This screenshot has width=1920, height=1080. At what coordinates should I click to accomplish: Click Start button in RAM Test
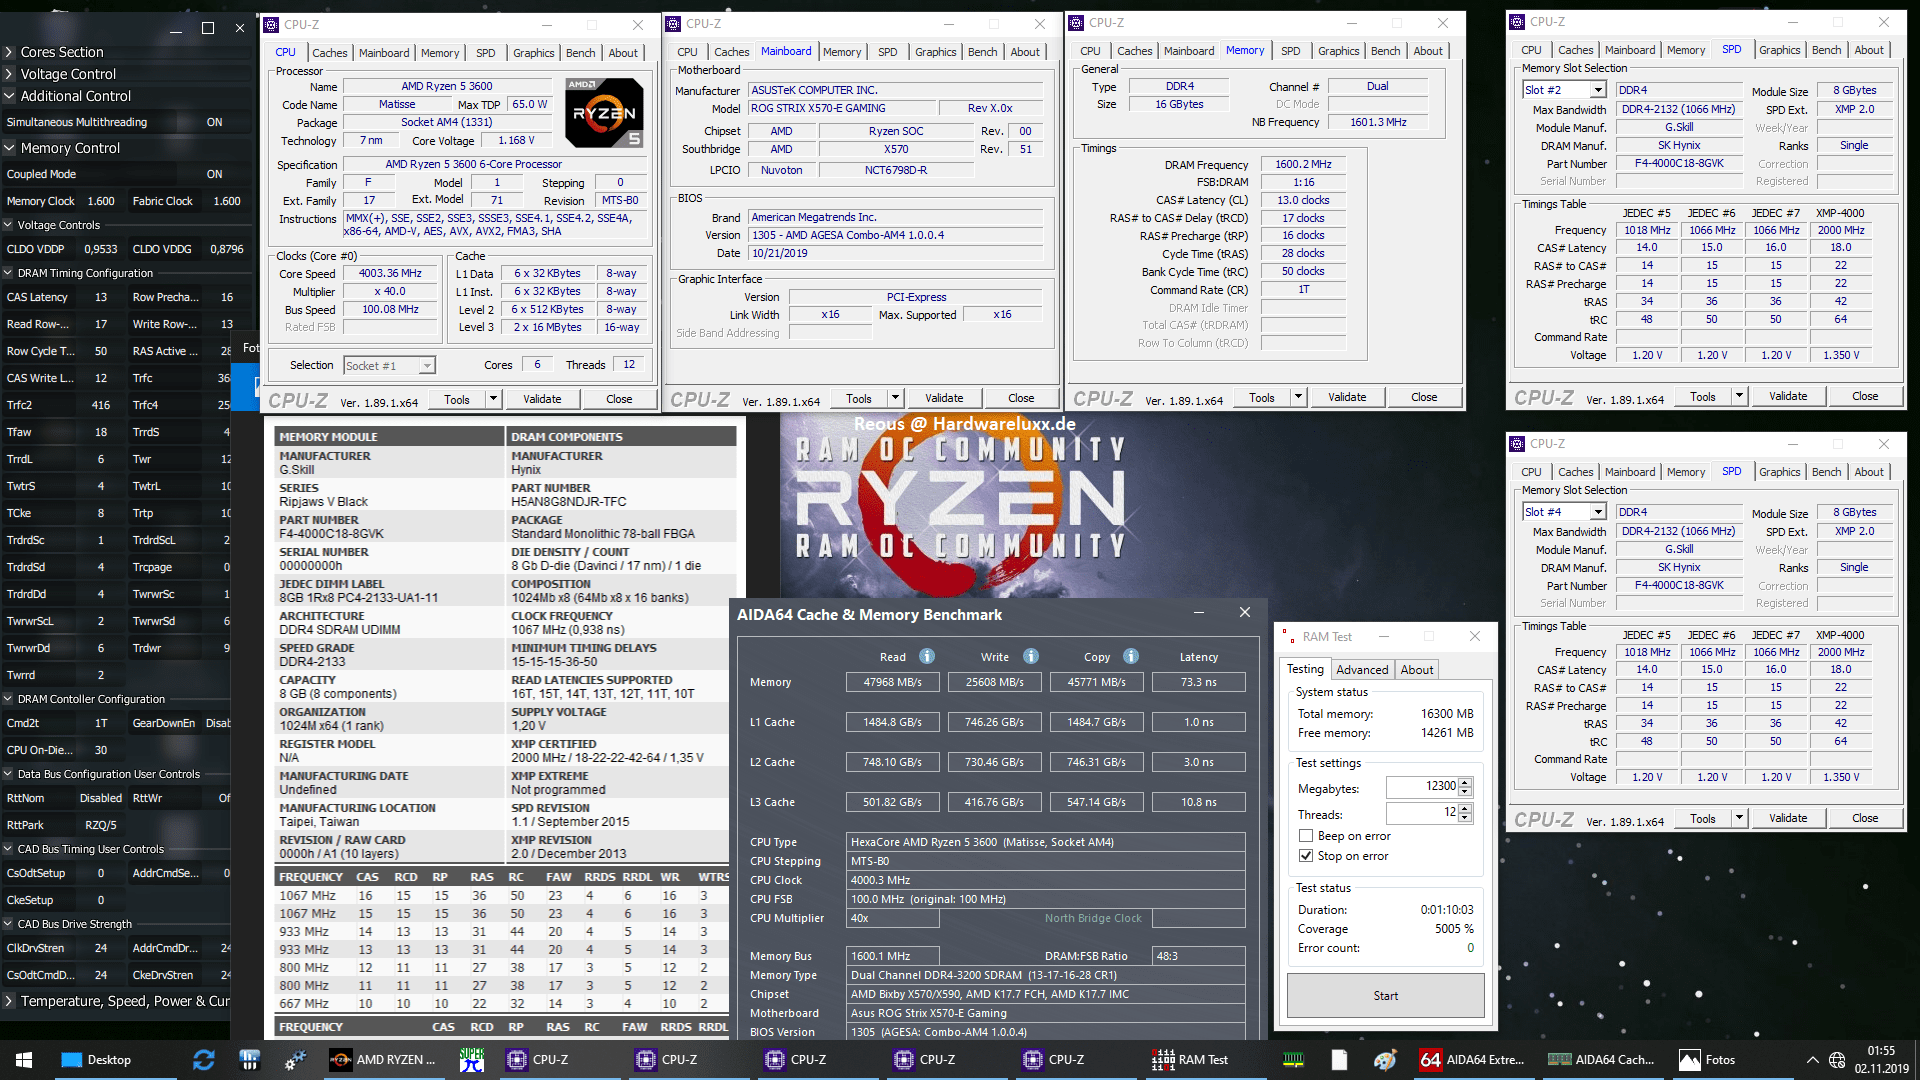click(1385, 996)
